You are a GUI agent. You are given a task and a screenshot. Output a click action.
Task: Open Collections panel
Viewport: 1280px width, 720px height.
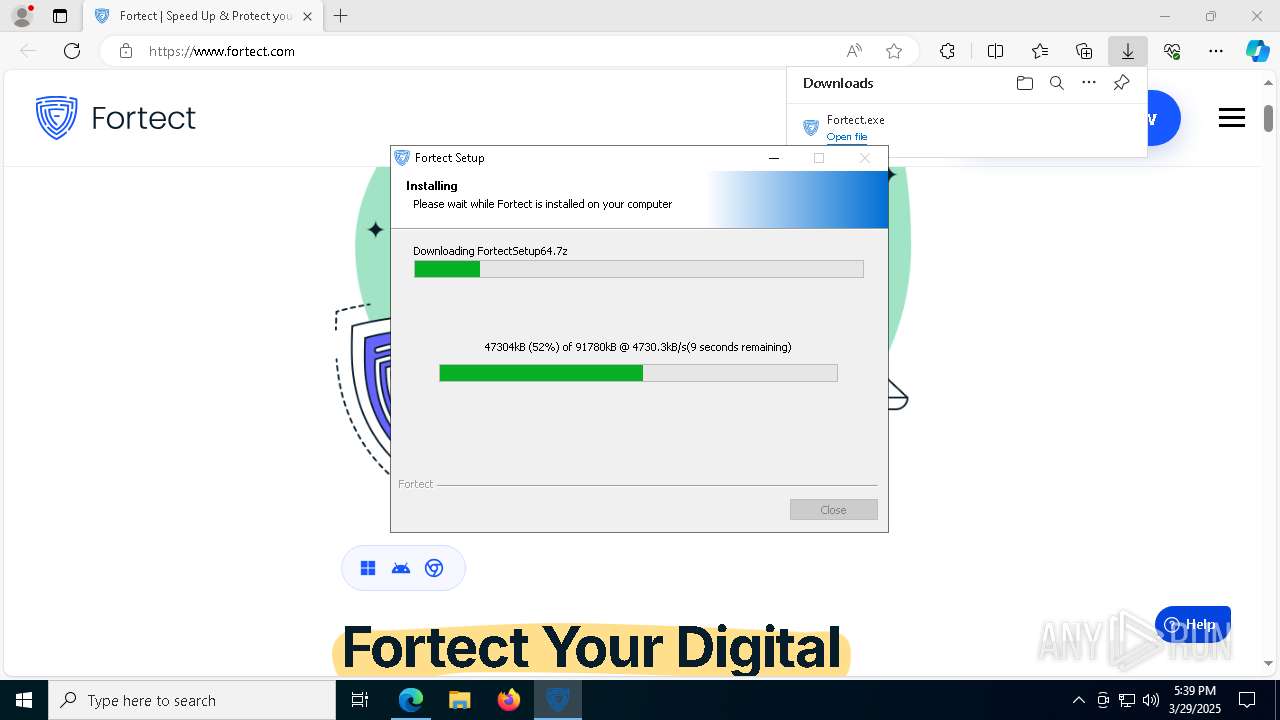pos(1084,51)
